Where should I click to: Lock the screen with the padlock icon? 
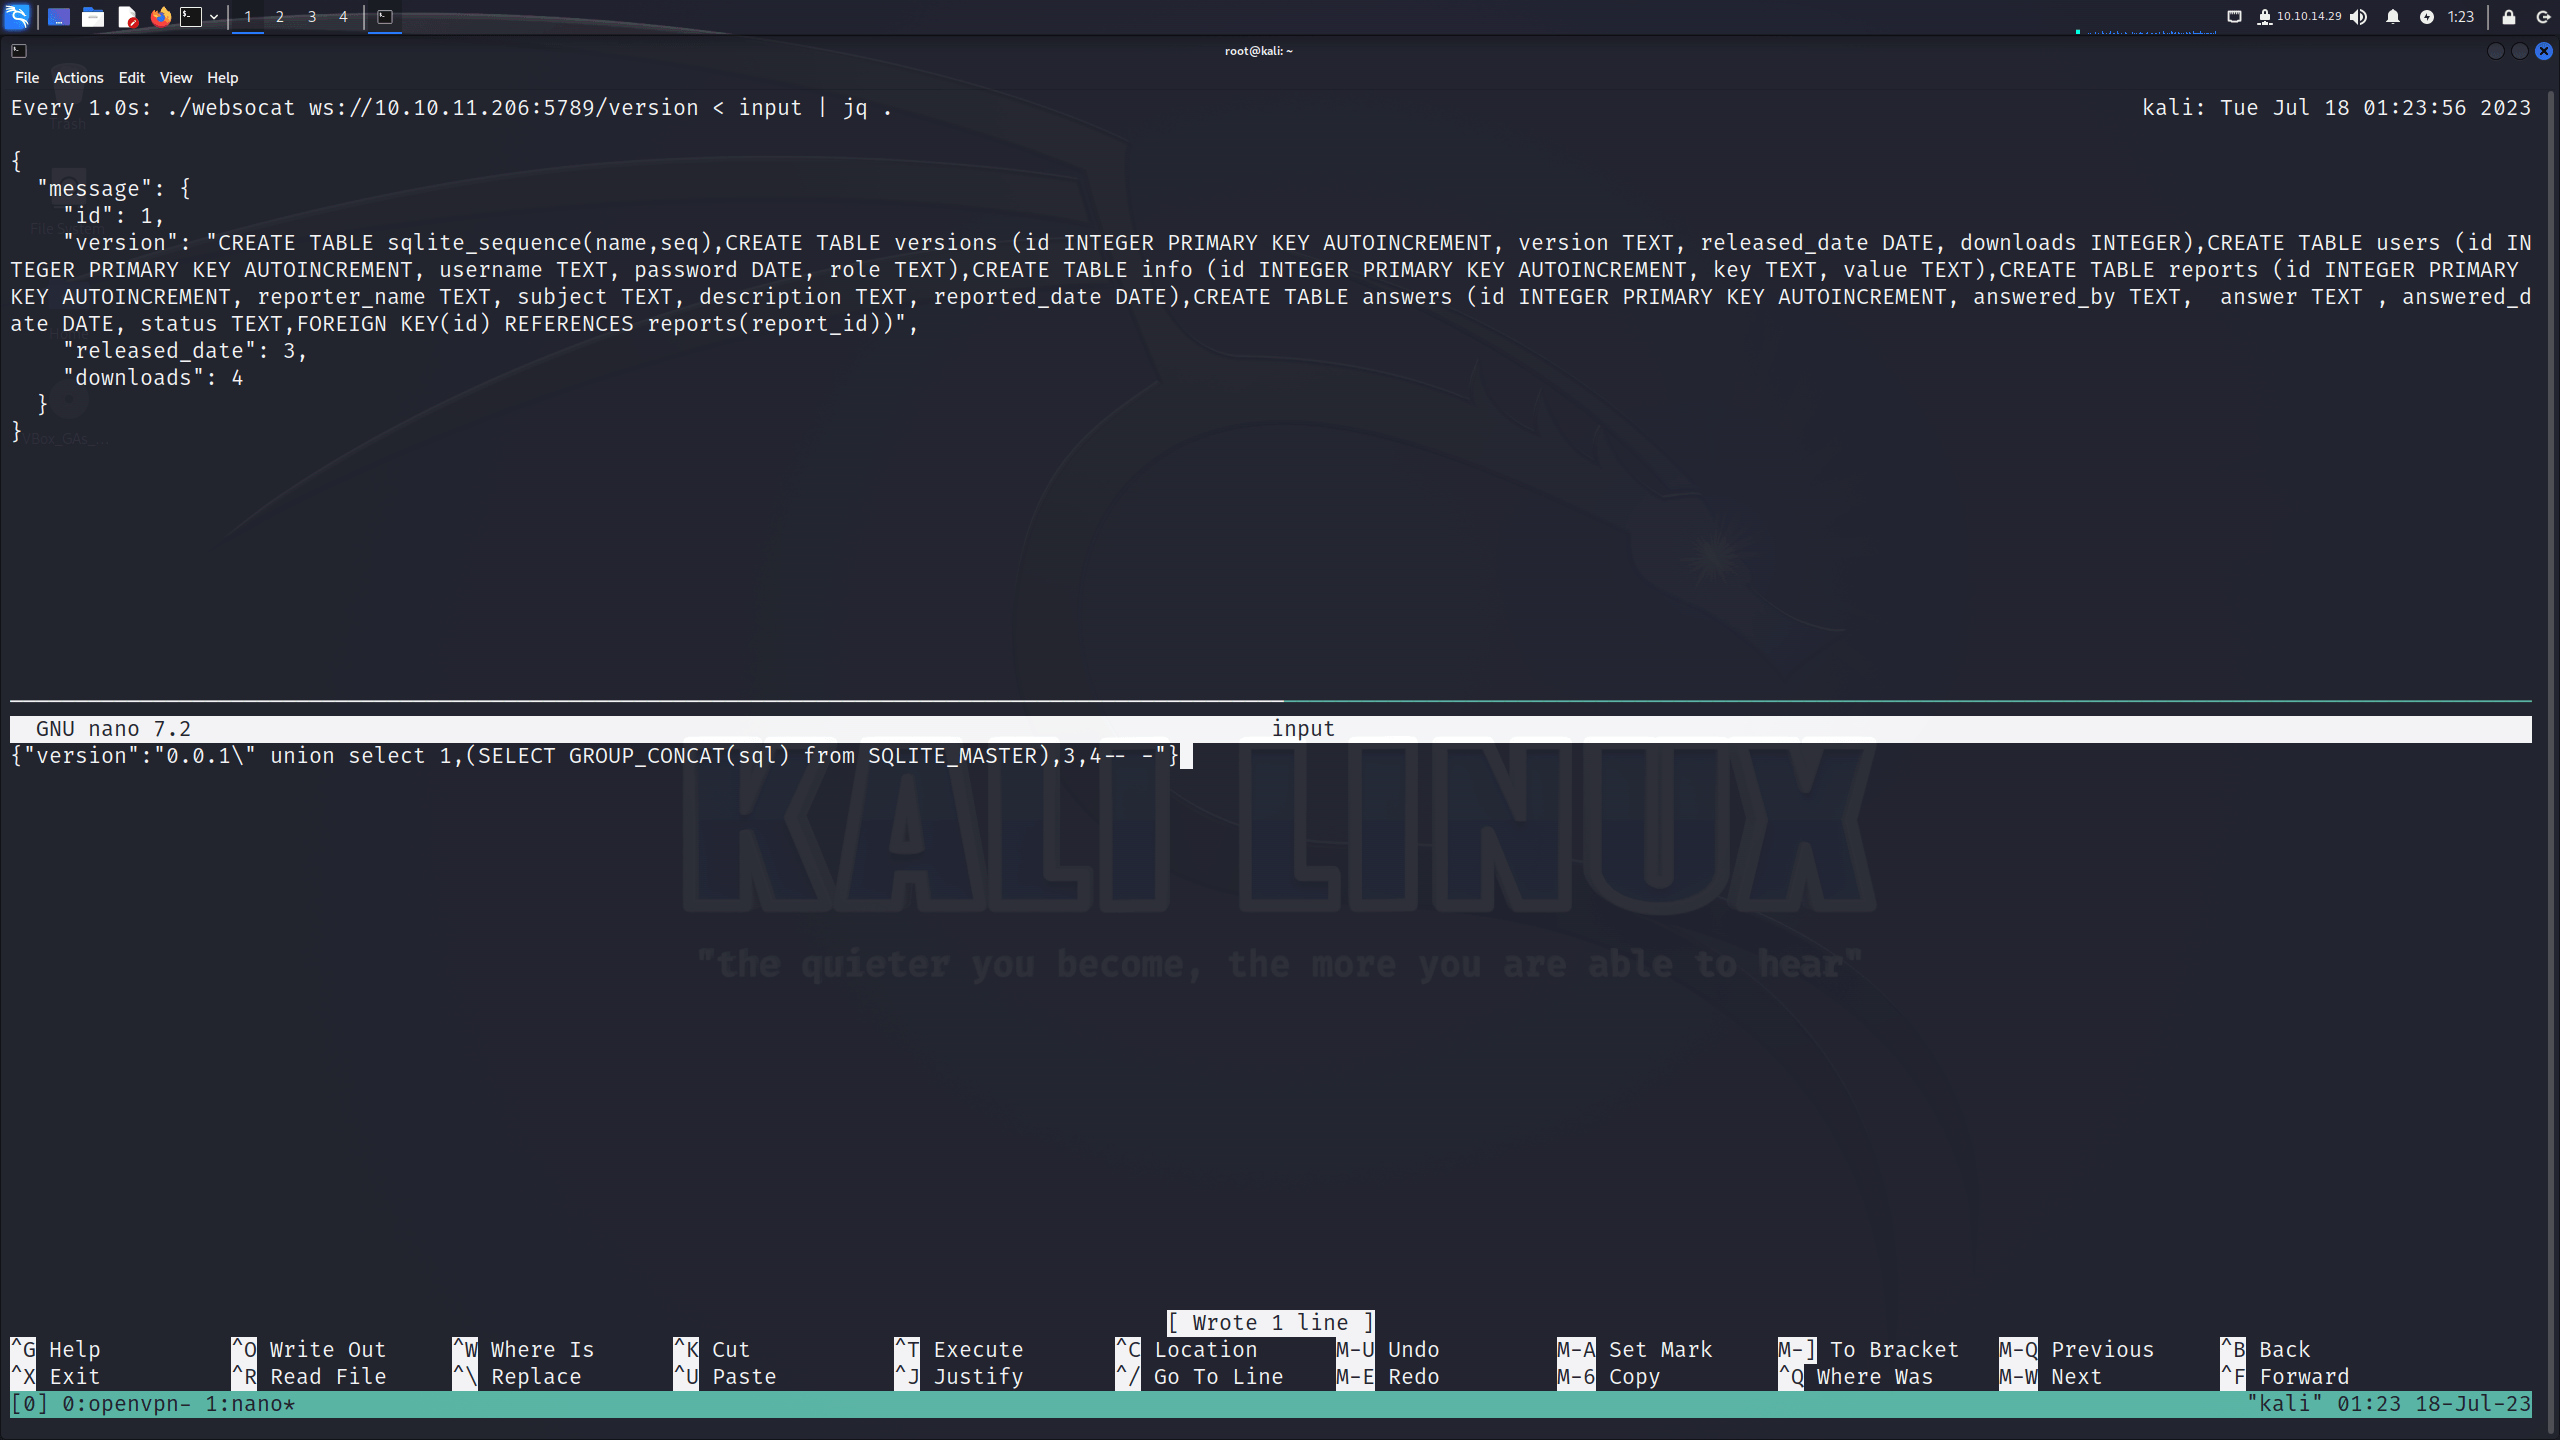click(x=2509, y=16)
